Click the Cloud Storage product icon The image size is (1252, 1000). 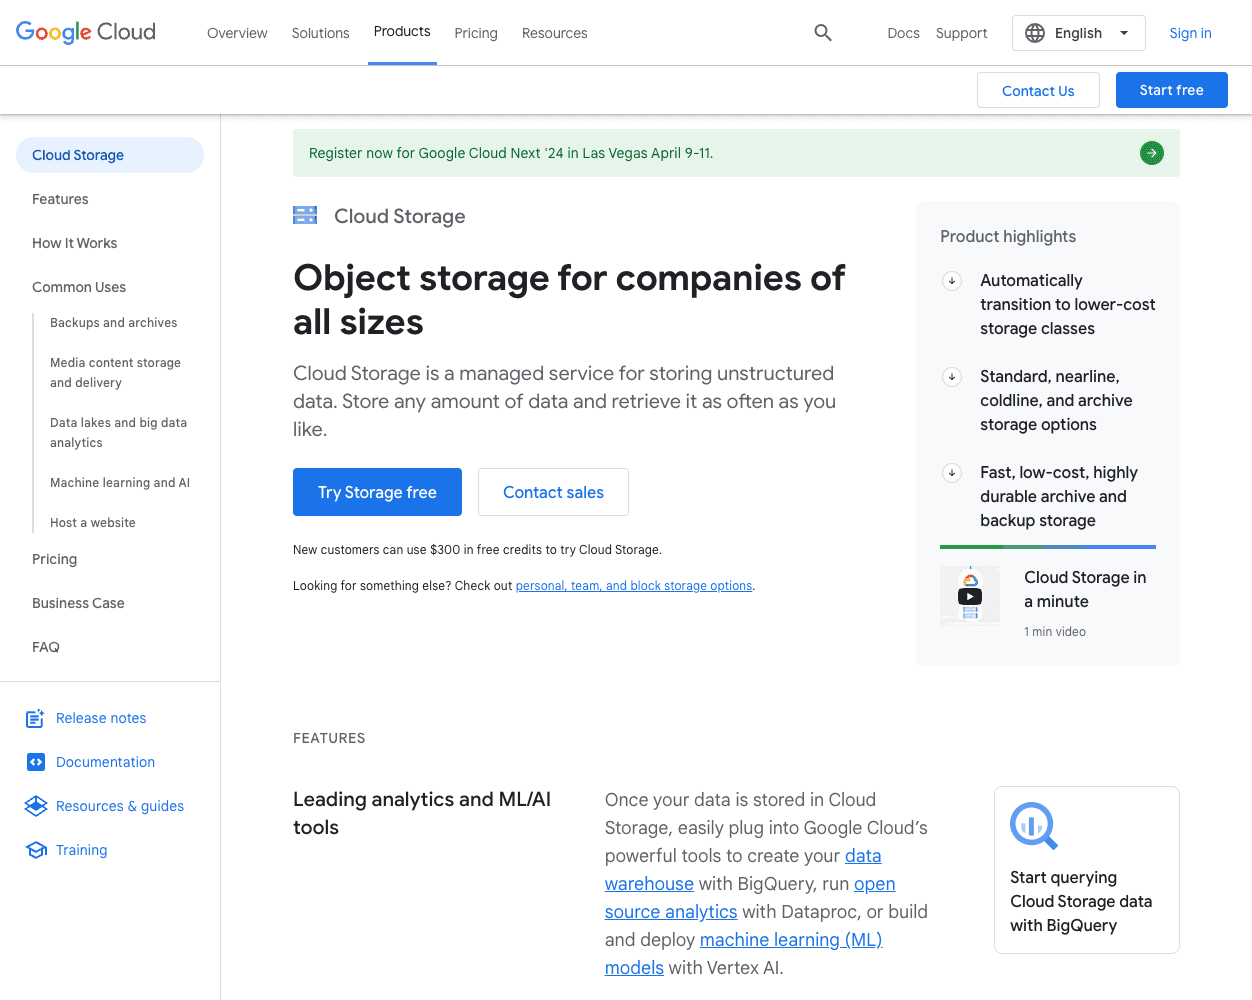pyautogui.click(x=305, y=215)
